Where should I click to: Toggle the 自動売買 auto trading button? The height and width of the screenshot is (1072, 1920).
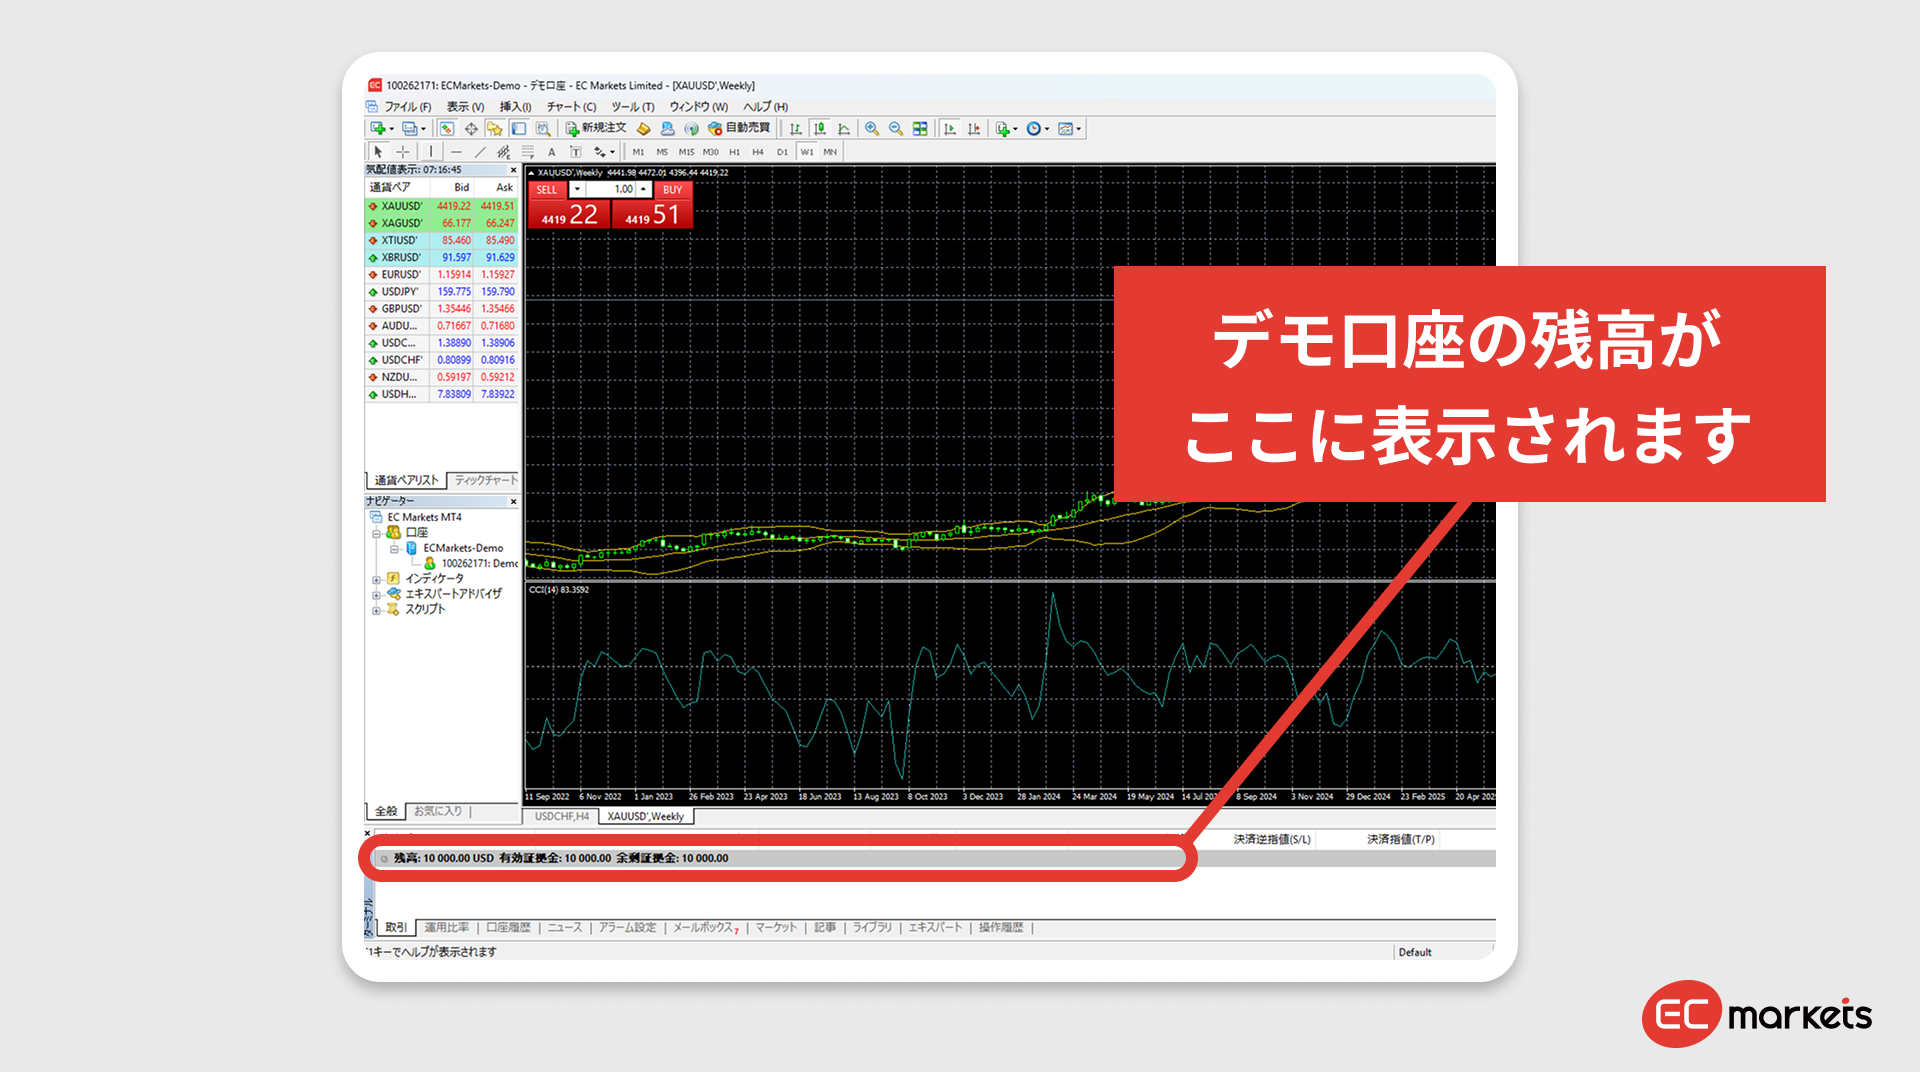coord(739,128)
